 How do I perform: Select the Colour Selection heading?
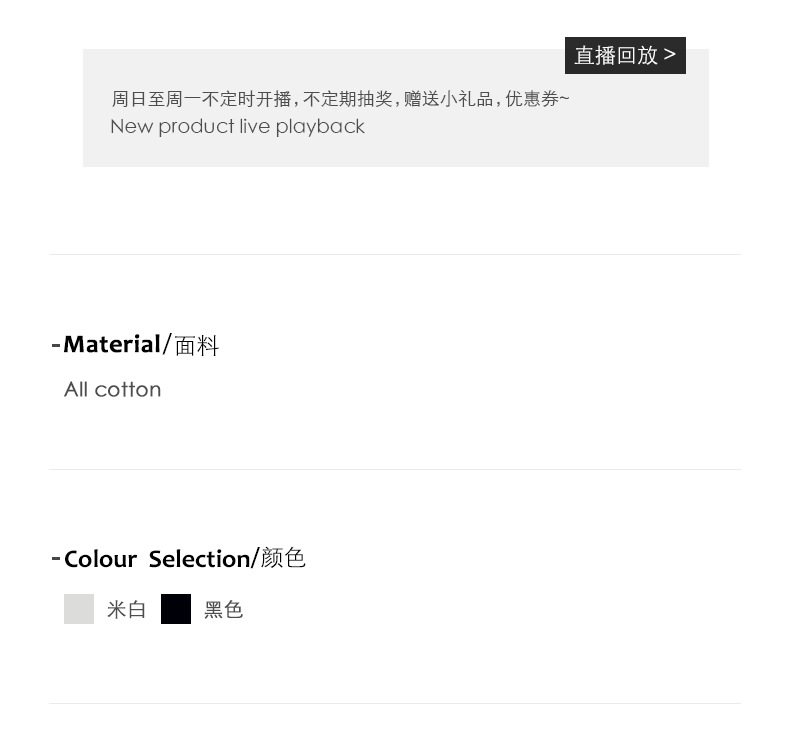(x=156, y=559)
